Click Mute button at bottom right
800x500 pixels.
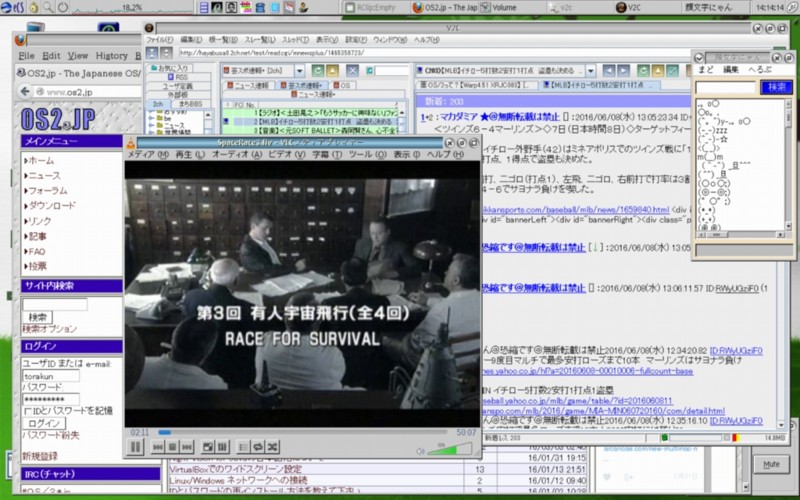tap(771, 464)
